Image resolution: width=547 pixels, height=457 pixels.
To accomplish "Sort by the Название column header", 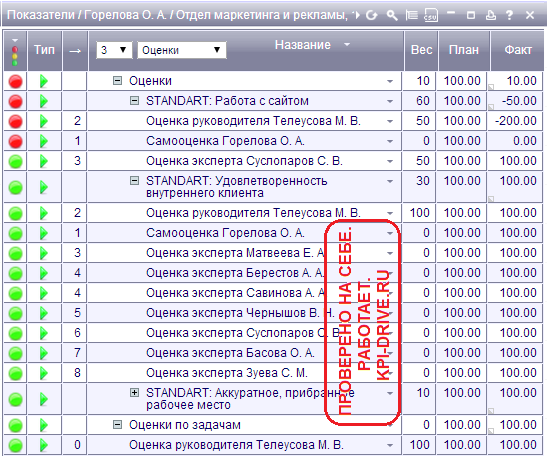I will coord(302,45).
